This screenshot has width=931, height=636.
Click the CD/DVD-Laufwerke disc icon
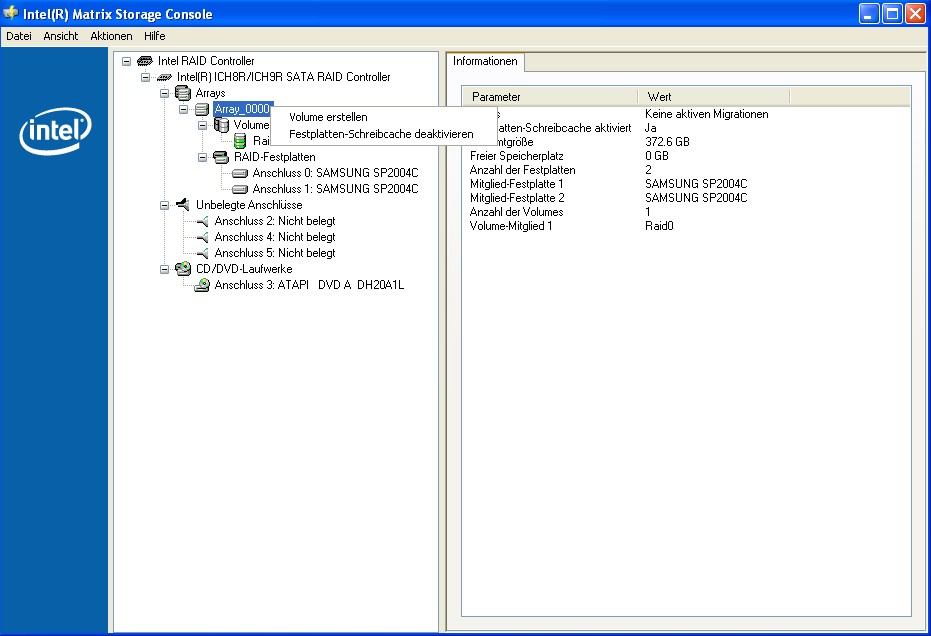pos(183,268)
